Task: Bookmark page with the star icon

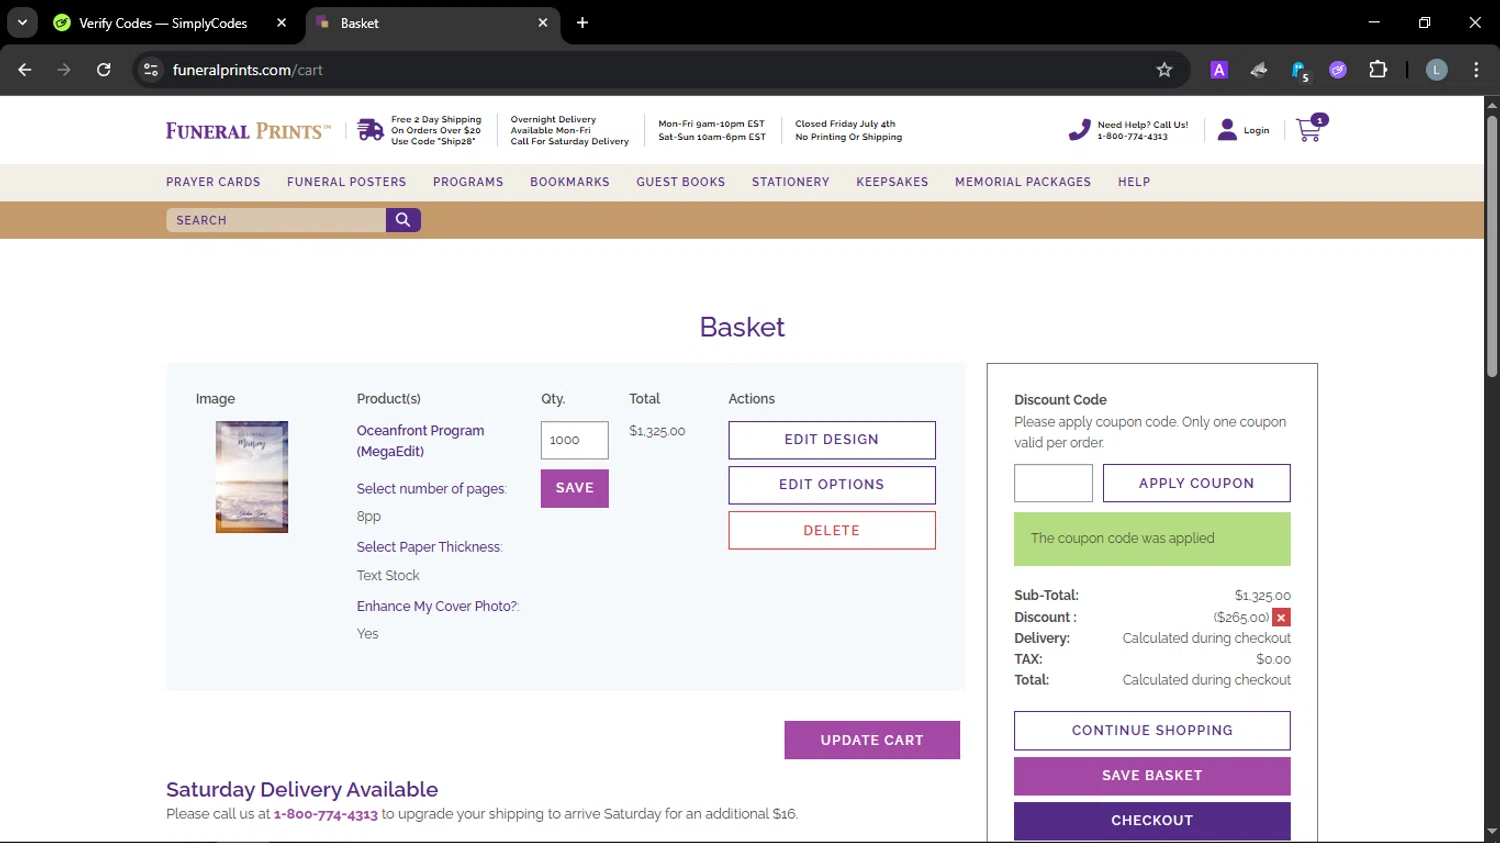Action: [x=1164, y=70]
